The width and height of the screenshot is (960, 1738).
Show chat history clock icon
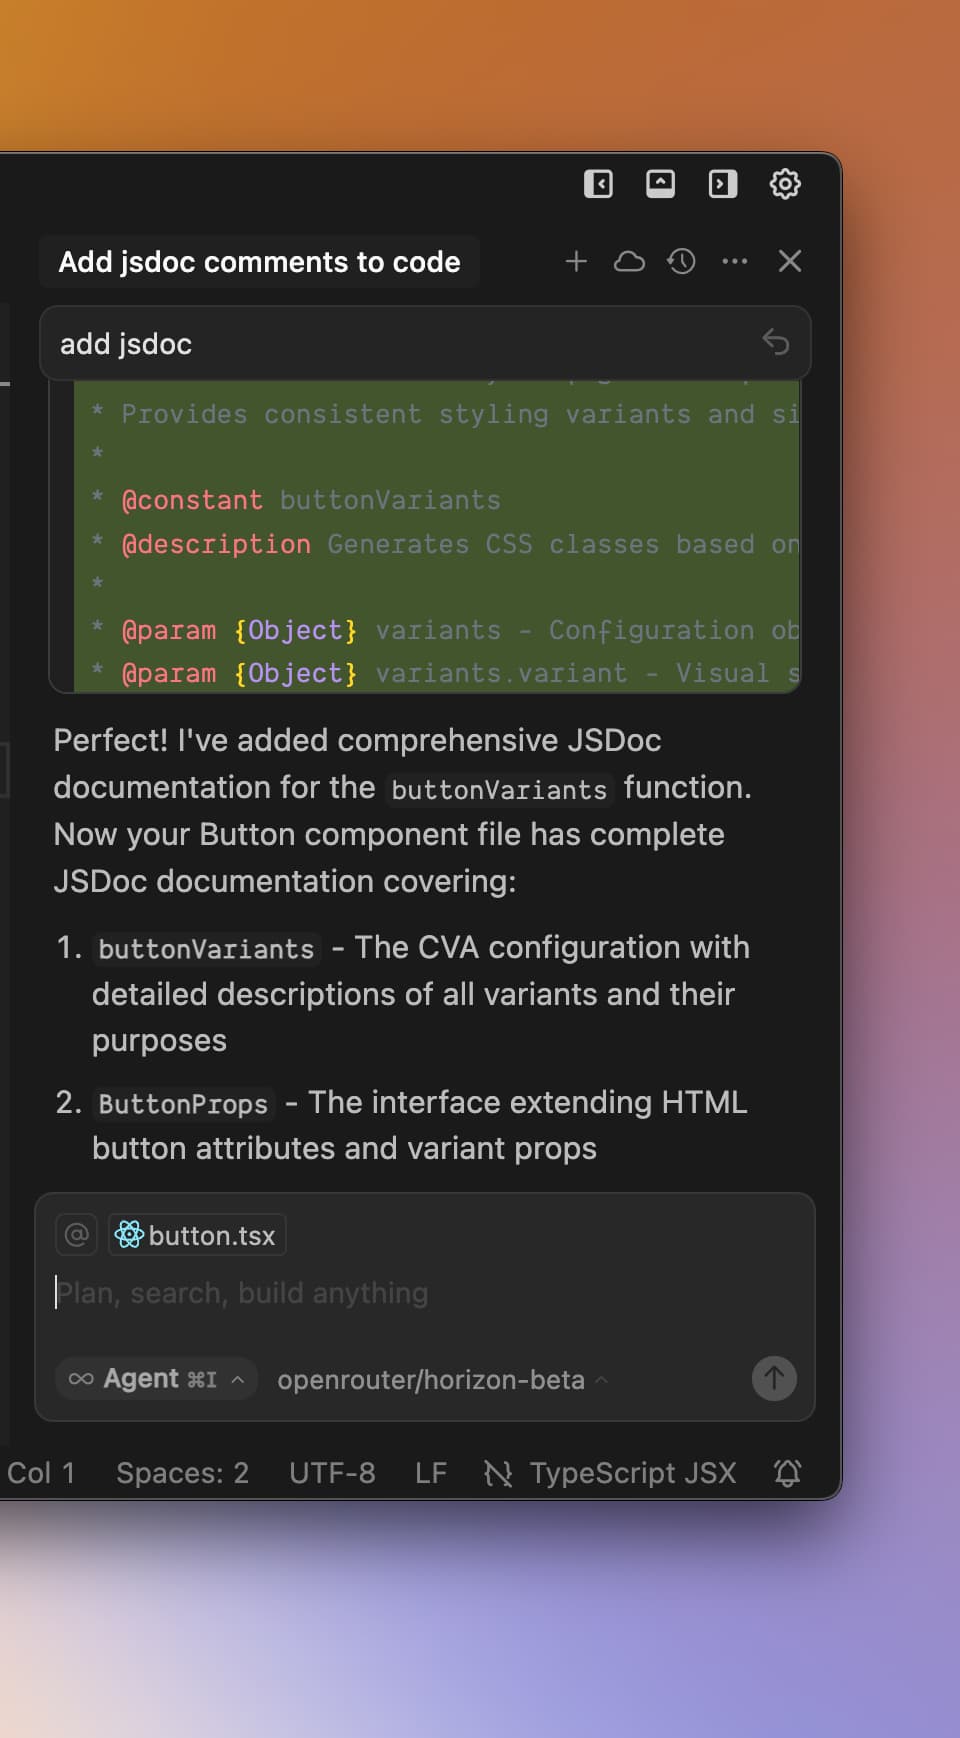tap(682, 262)
